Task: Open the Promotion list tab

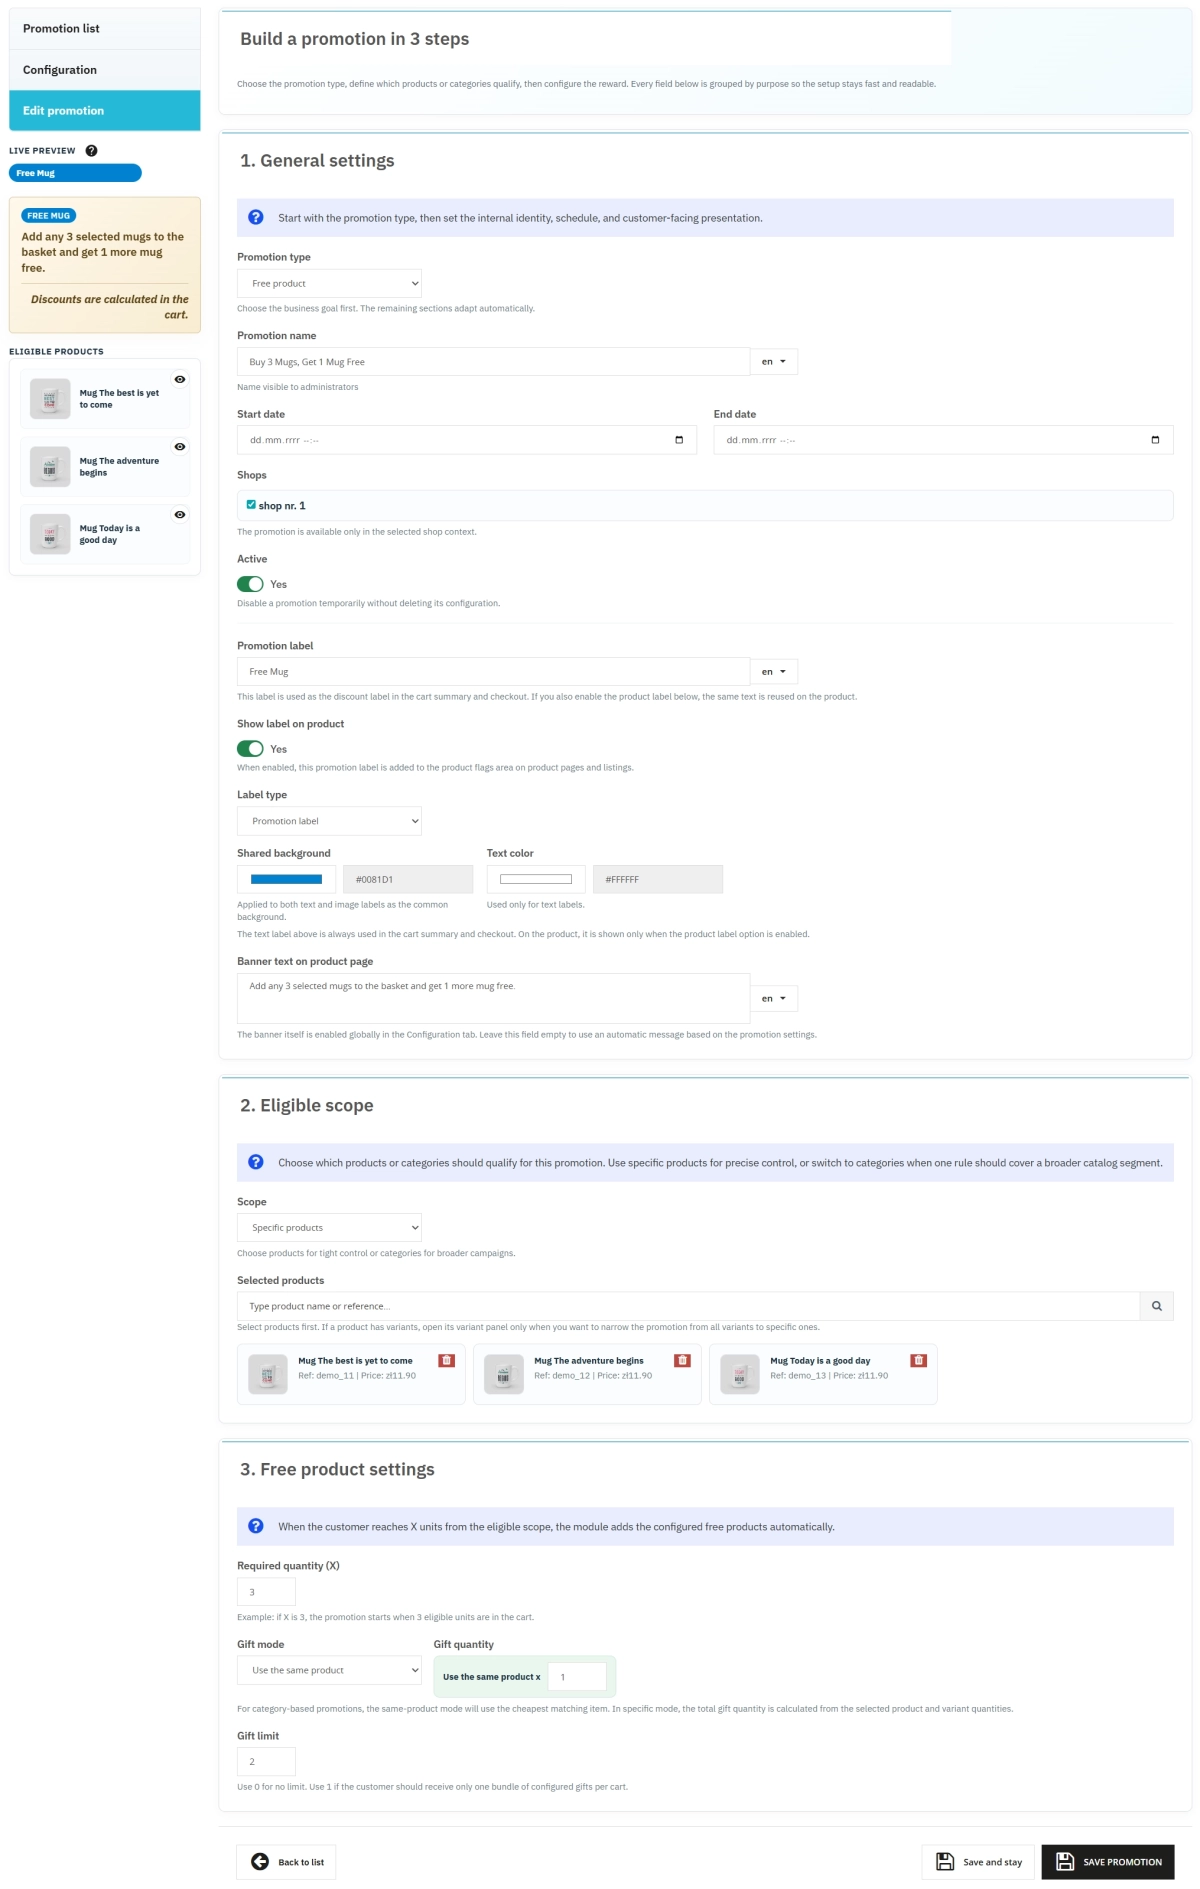Action: point(104,29)
